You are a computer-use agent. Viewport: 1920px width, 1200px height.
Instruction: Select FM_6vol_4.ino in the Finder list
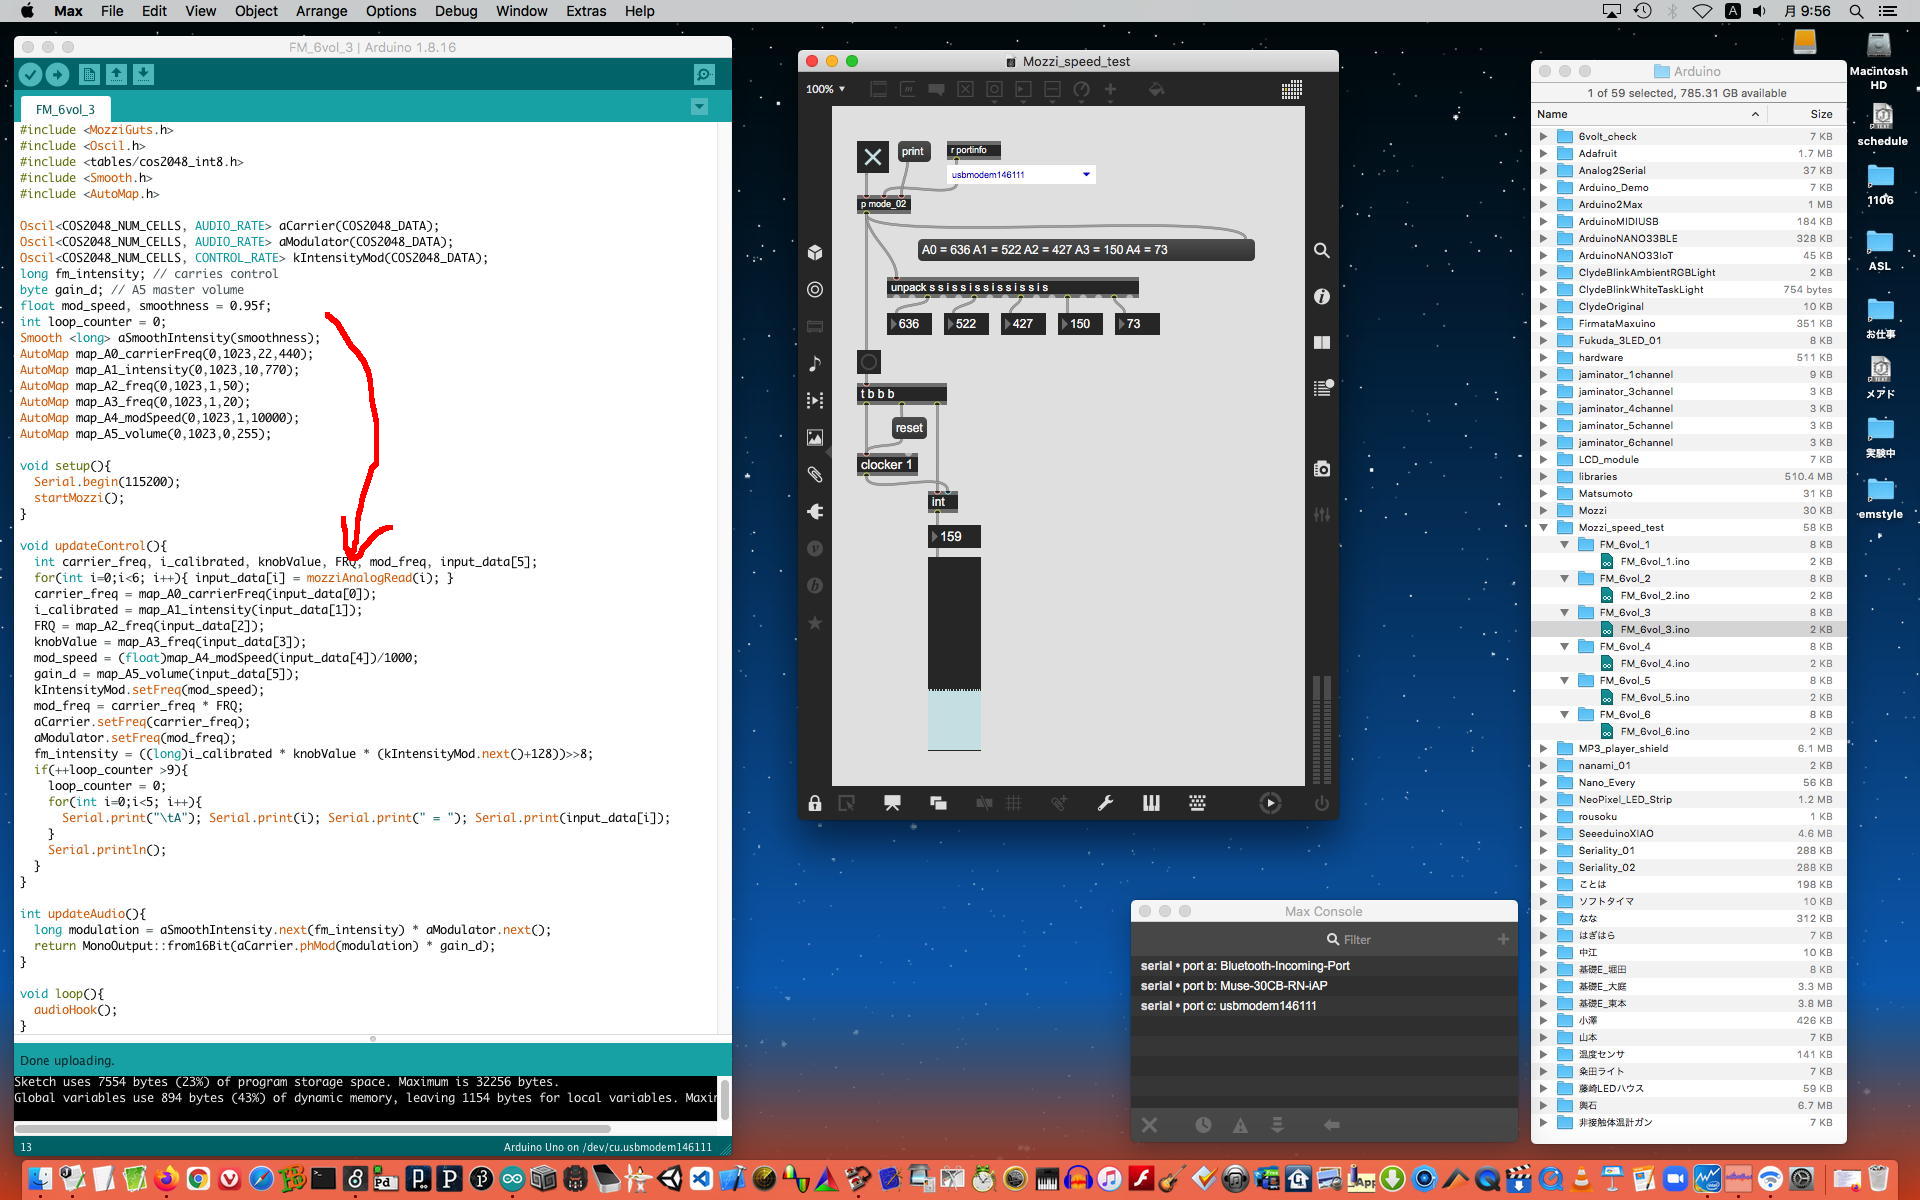click(x=1654, y=664)
